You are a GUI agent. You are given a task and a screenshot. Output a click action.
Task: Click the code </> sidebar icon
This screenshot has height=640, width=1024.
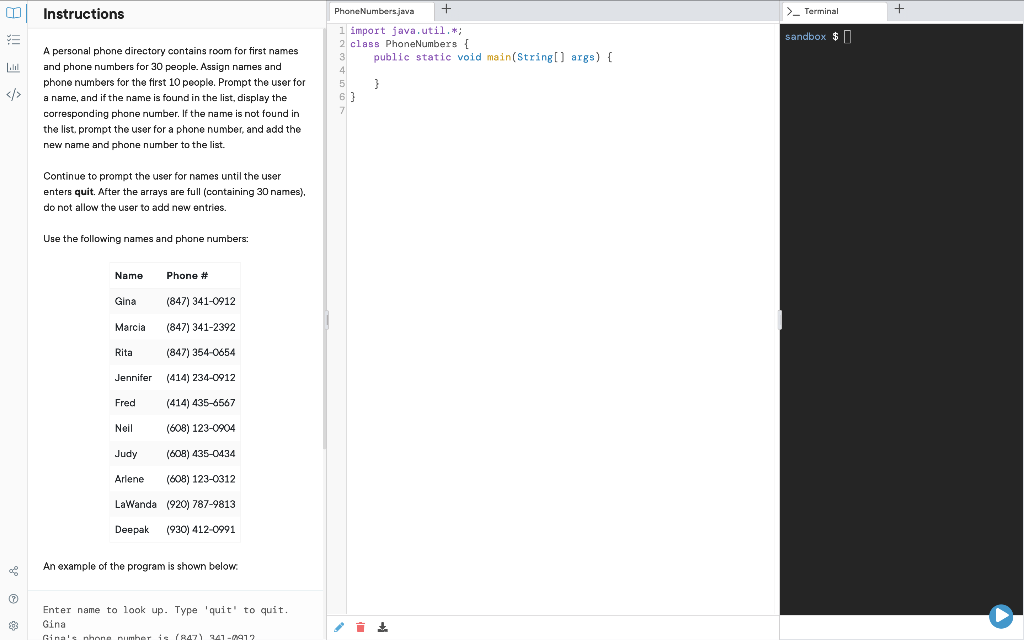[x=13, y=94]
